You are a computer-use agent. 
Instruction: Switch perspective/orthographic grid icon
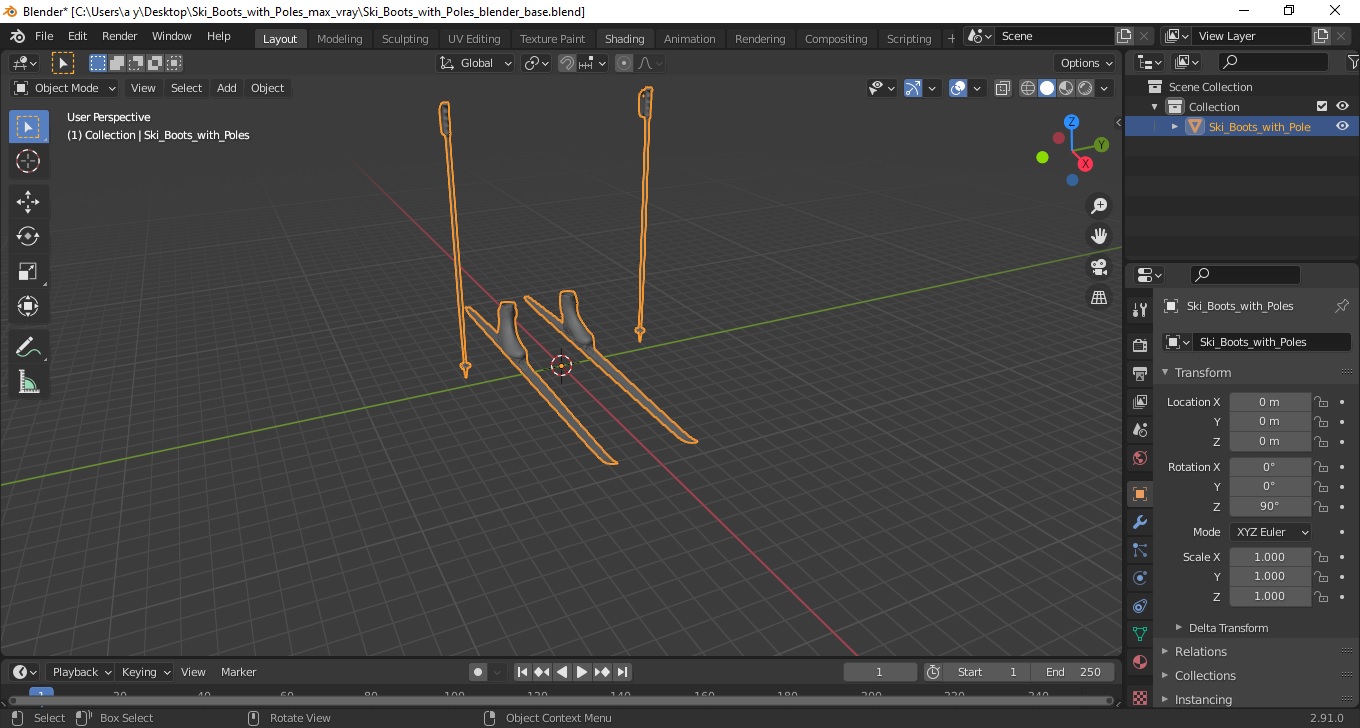point(1099,298)
